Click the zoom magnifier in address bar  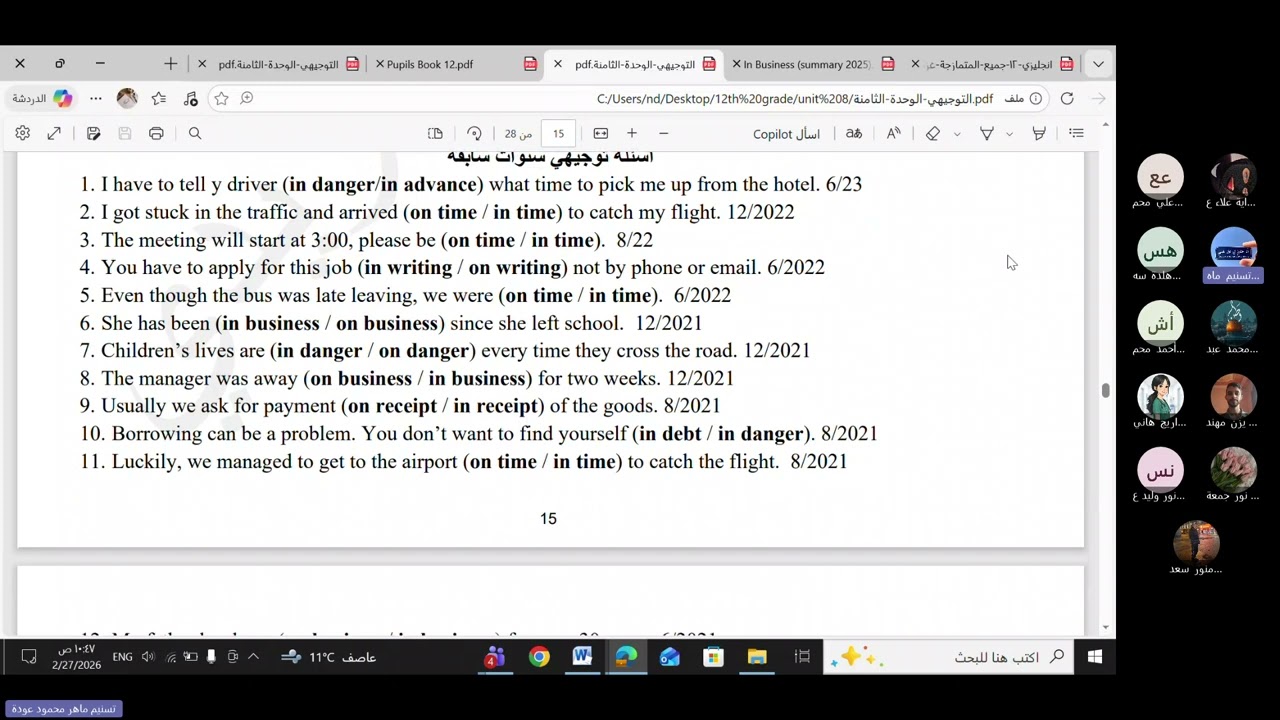[x=247, y=98]
